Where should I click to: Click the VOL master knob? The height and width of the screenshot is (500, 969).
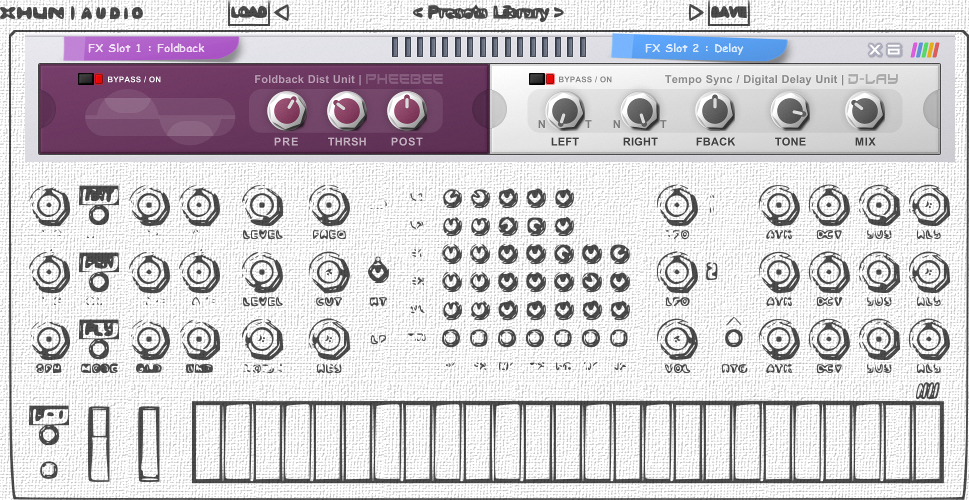coord(677,339)
